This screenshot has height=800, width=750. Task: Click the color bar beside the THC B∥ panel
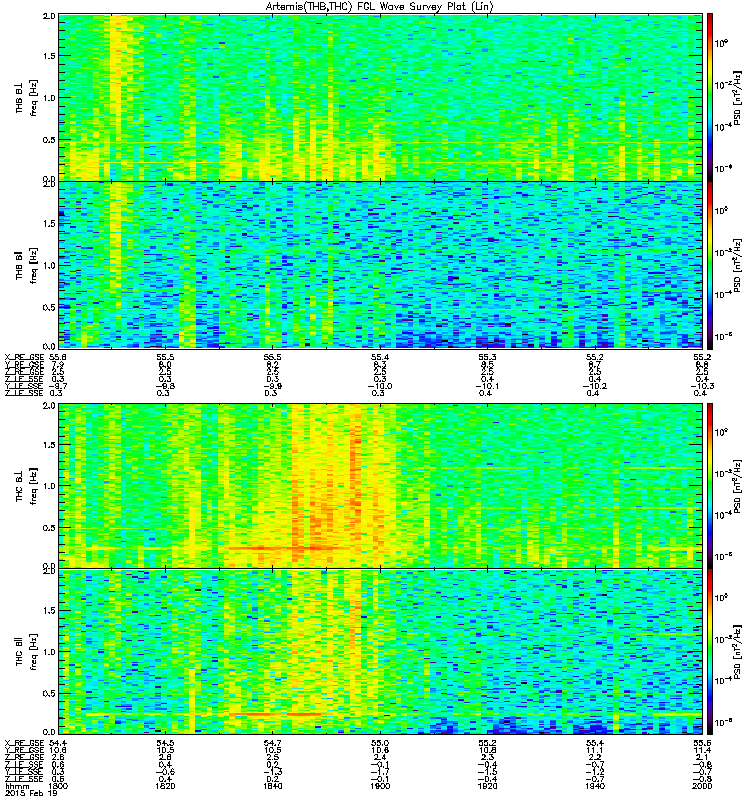click(x=709, y=652)
